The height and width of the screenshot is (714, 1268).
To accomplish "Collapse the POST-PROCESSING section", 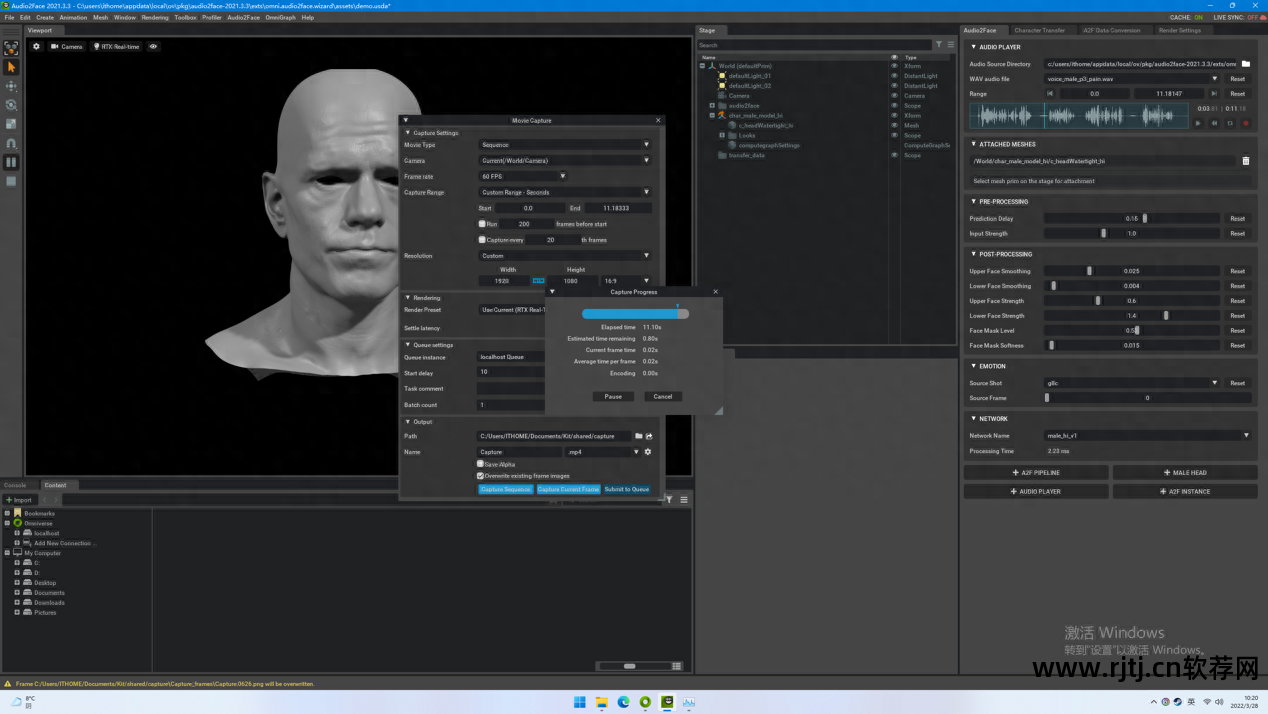I will (974, 254).
